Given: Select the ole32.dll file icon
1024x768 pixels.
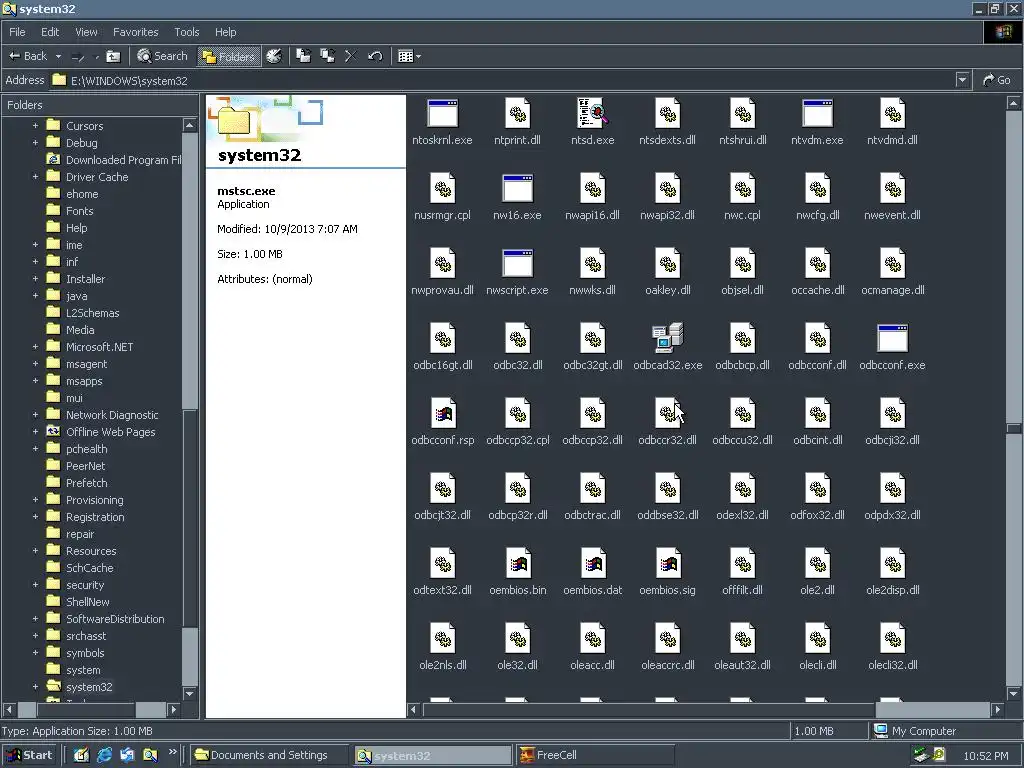Looking at the screenshot, I should point(518,639).
